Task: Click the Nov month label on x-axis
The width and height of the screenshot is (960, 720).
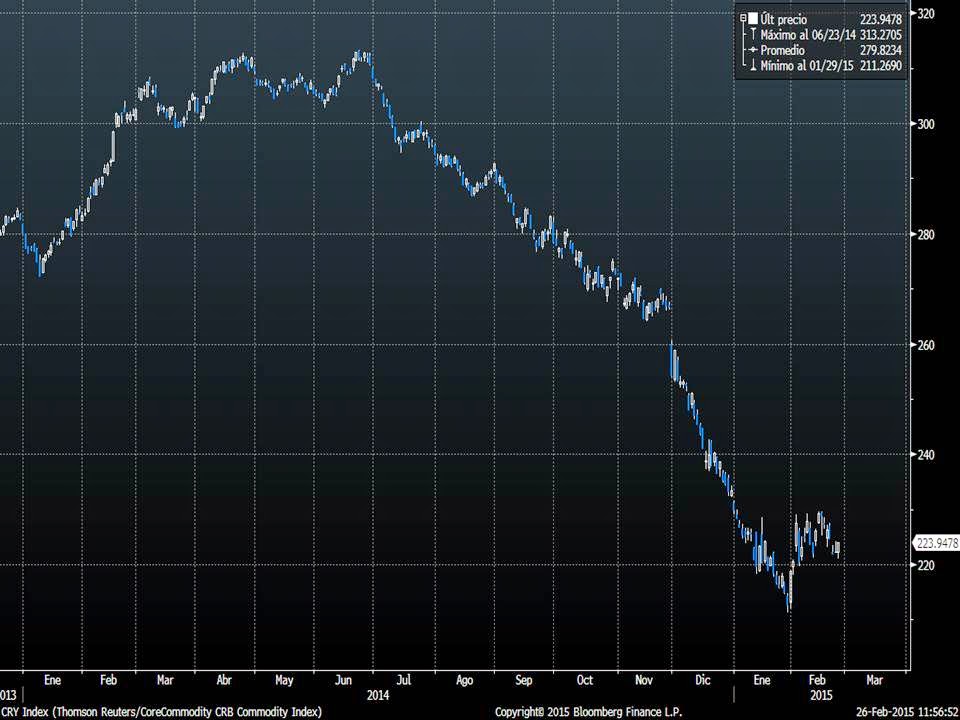Action: pos(644,680)
